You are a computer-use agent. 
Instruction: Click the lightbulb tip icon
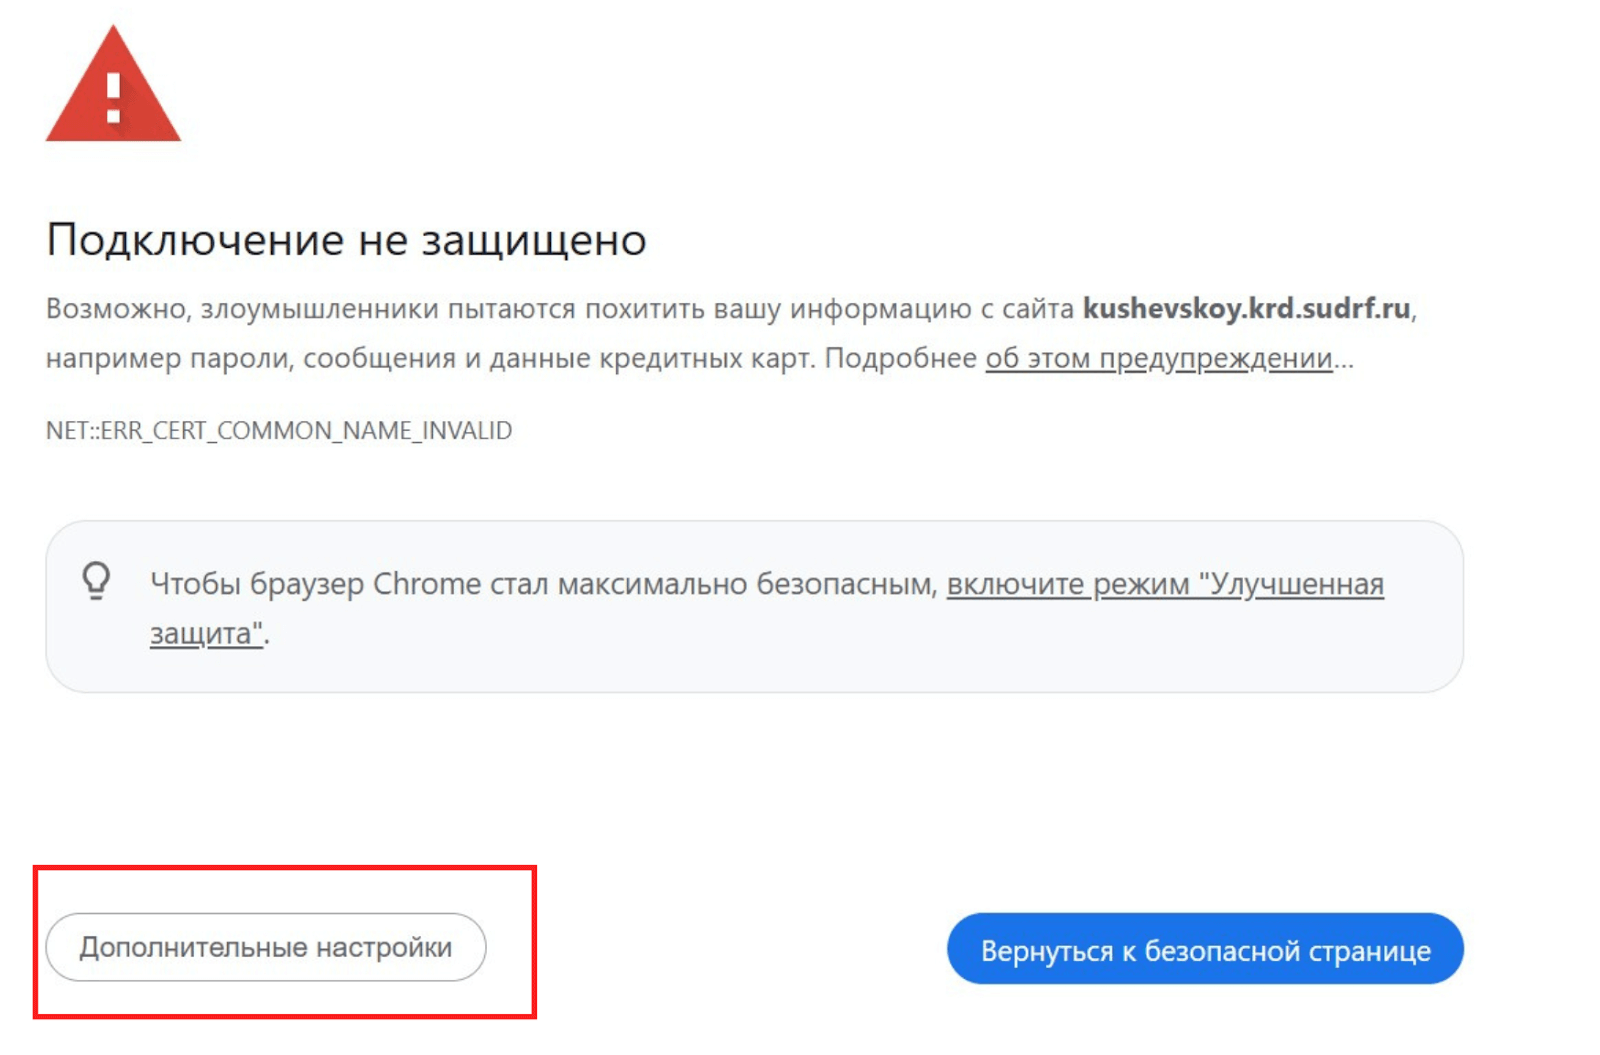pyautogui.click(x=96, y=580)
